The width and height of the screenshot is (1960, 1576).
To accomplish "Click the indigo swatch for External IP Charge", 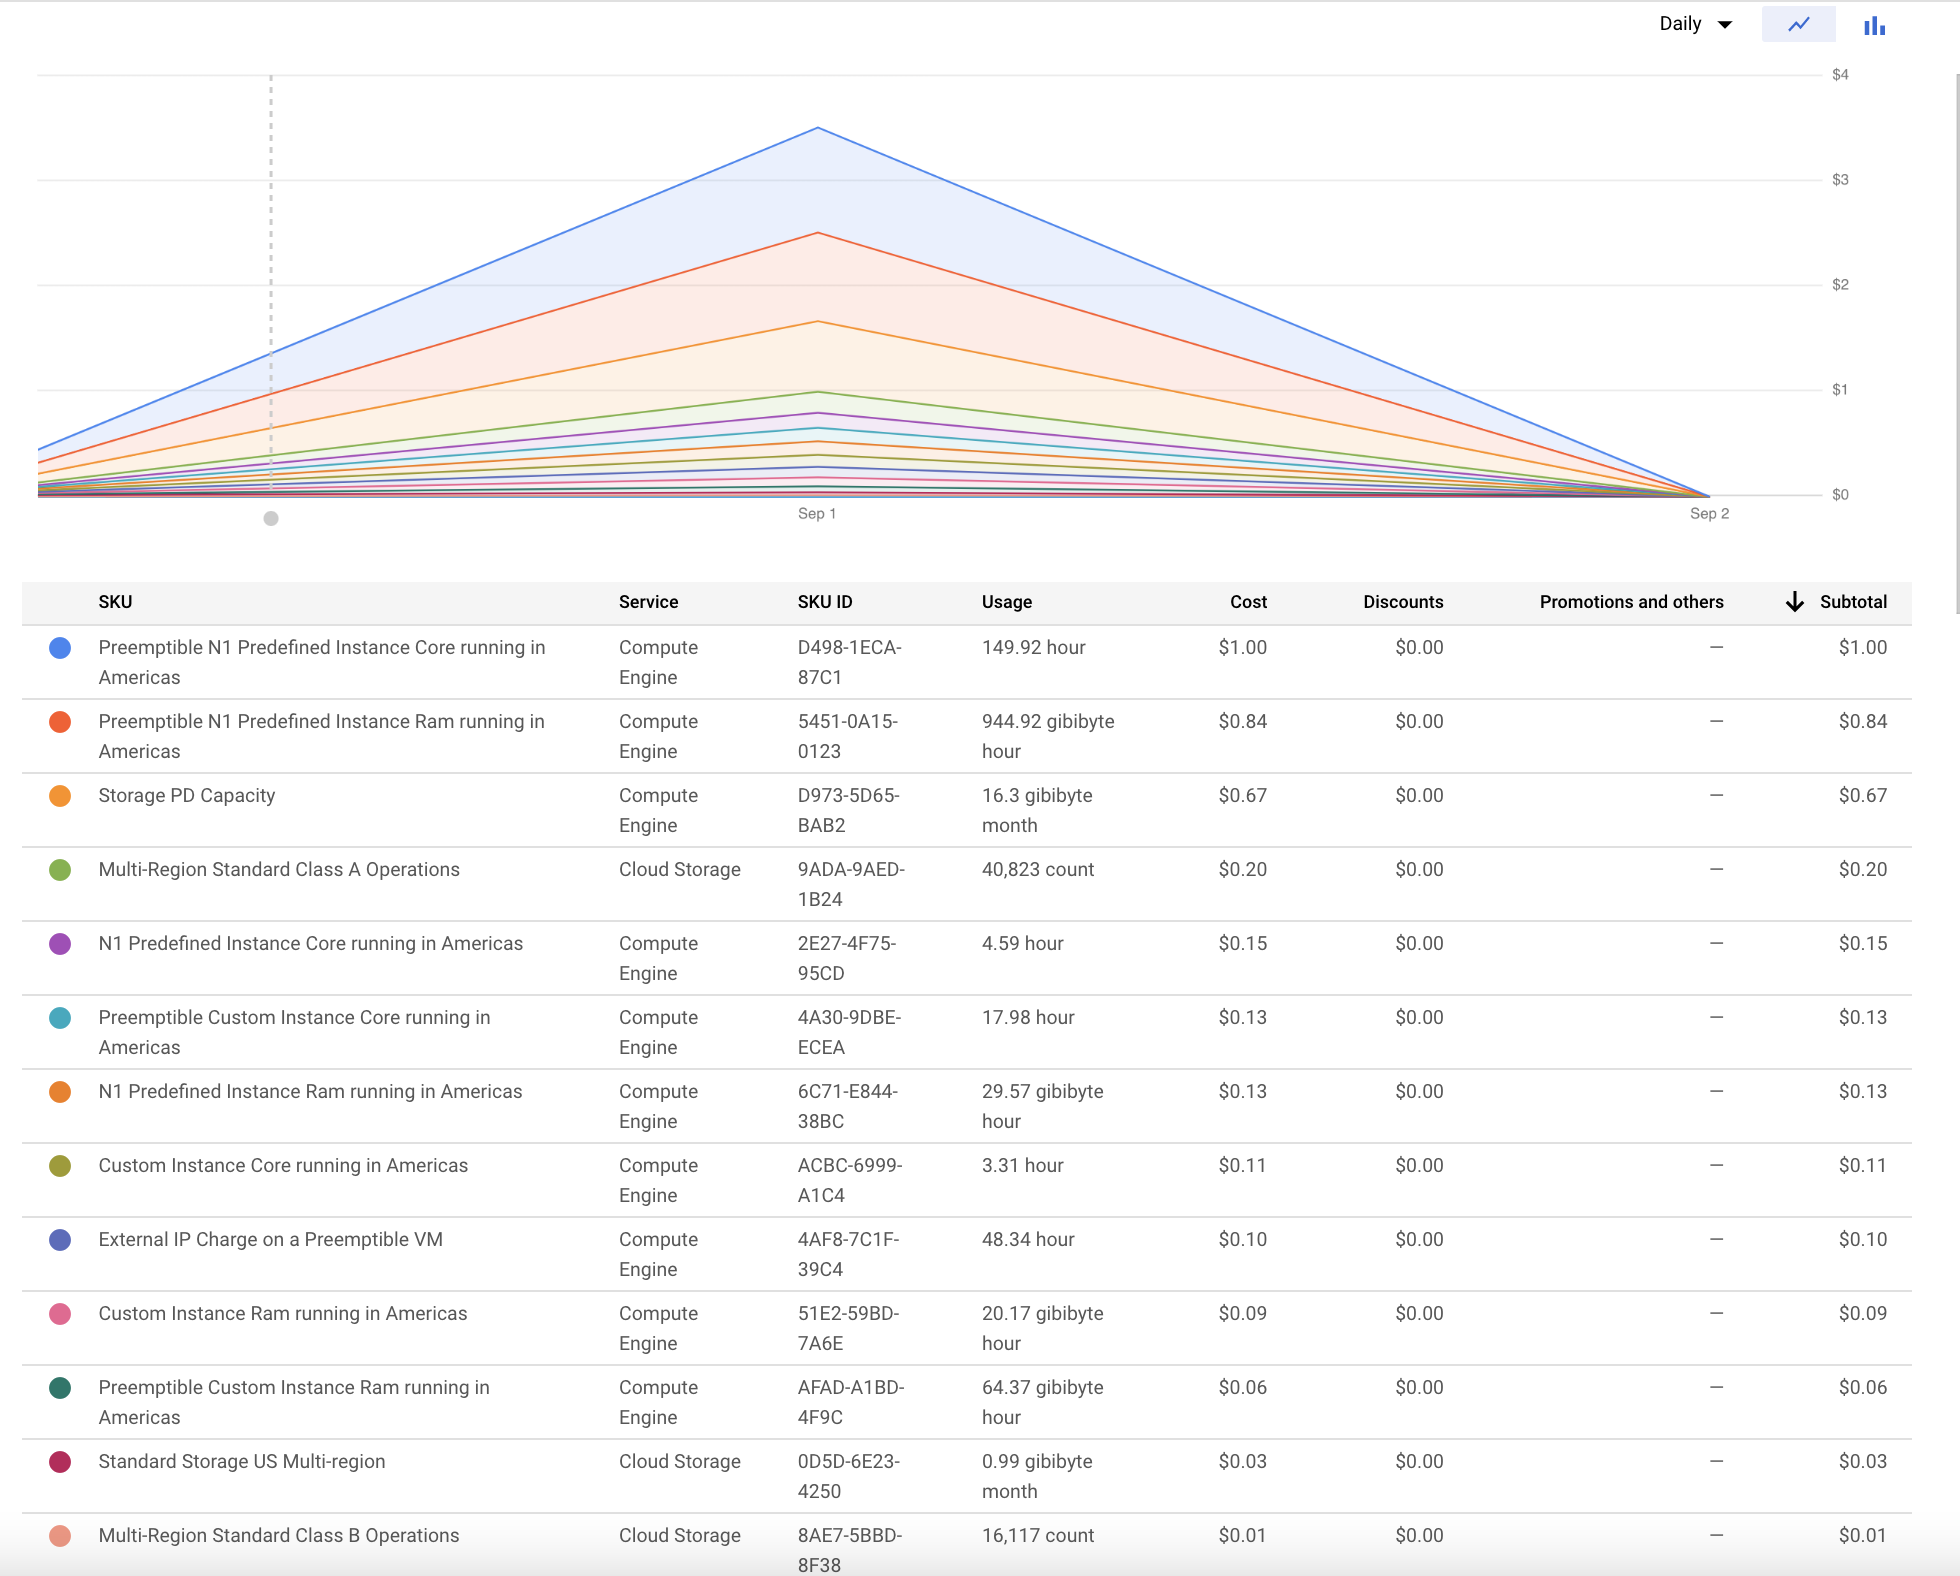I will [x=60, y=1240].
